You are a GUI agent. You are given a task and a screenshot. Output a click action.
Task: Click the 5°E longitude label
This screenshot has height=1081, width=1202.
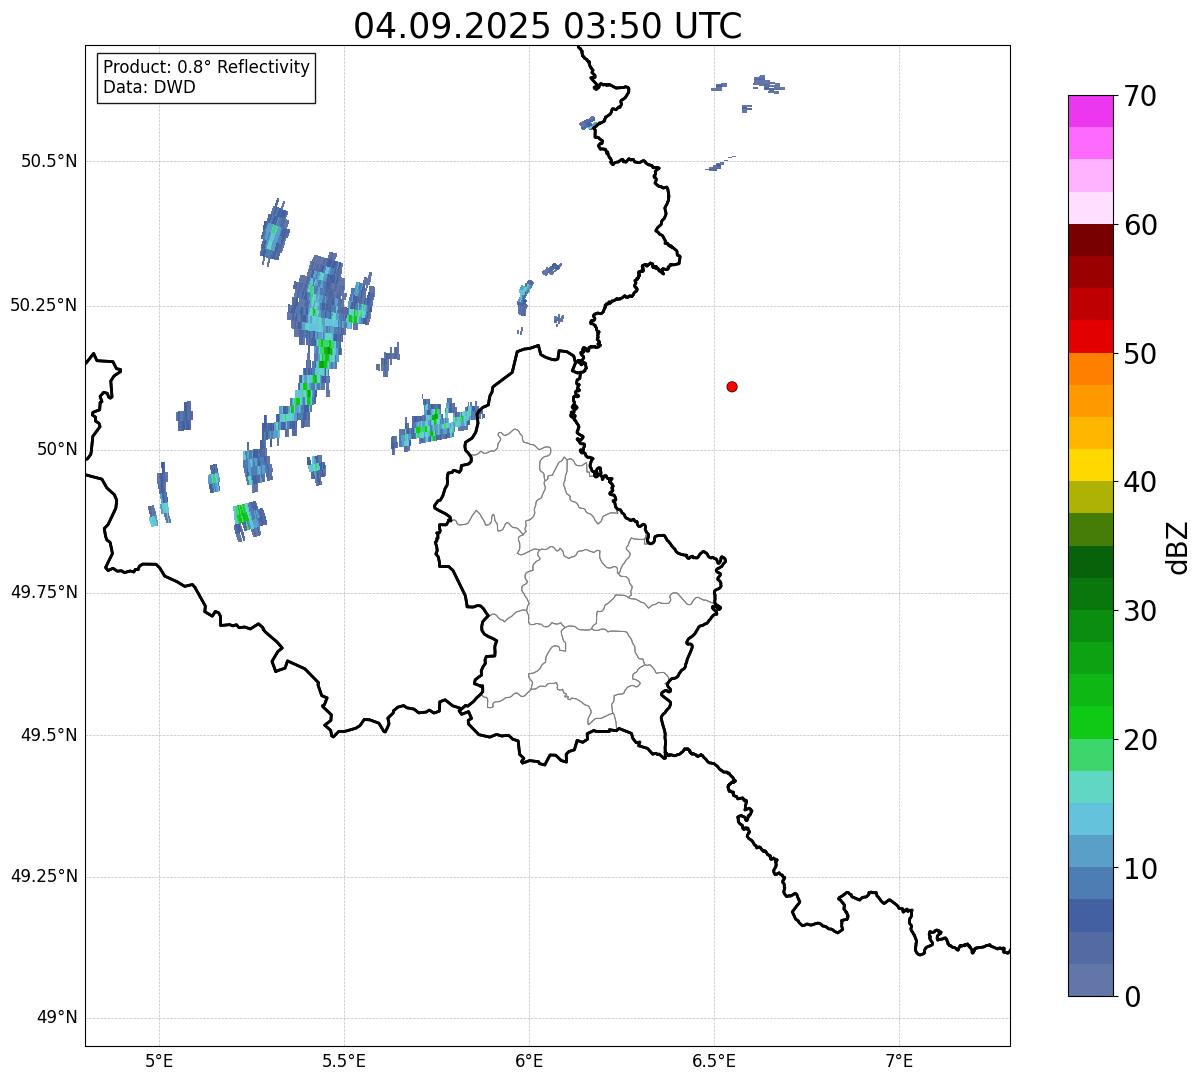(x=159, y=1061)
